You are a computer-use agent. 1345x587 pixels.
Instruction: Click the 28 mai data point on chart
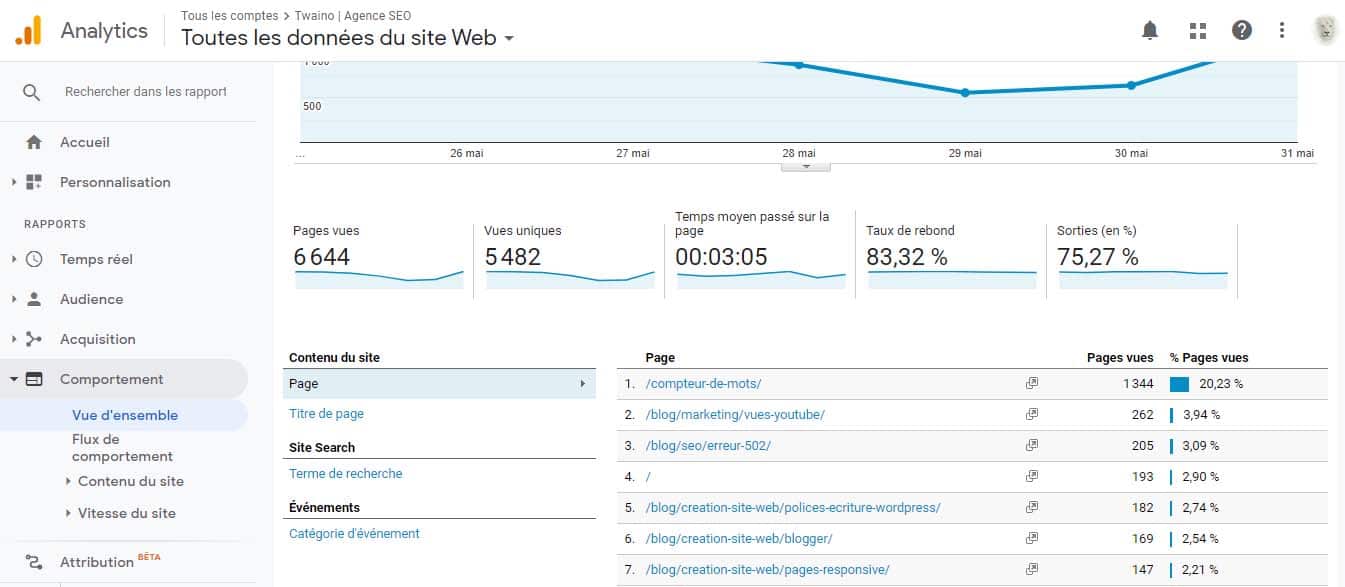(798, 65)
